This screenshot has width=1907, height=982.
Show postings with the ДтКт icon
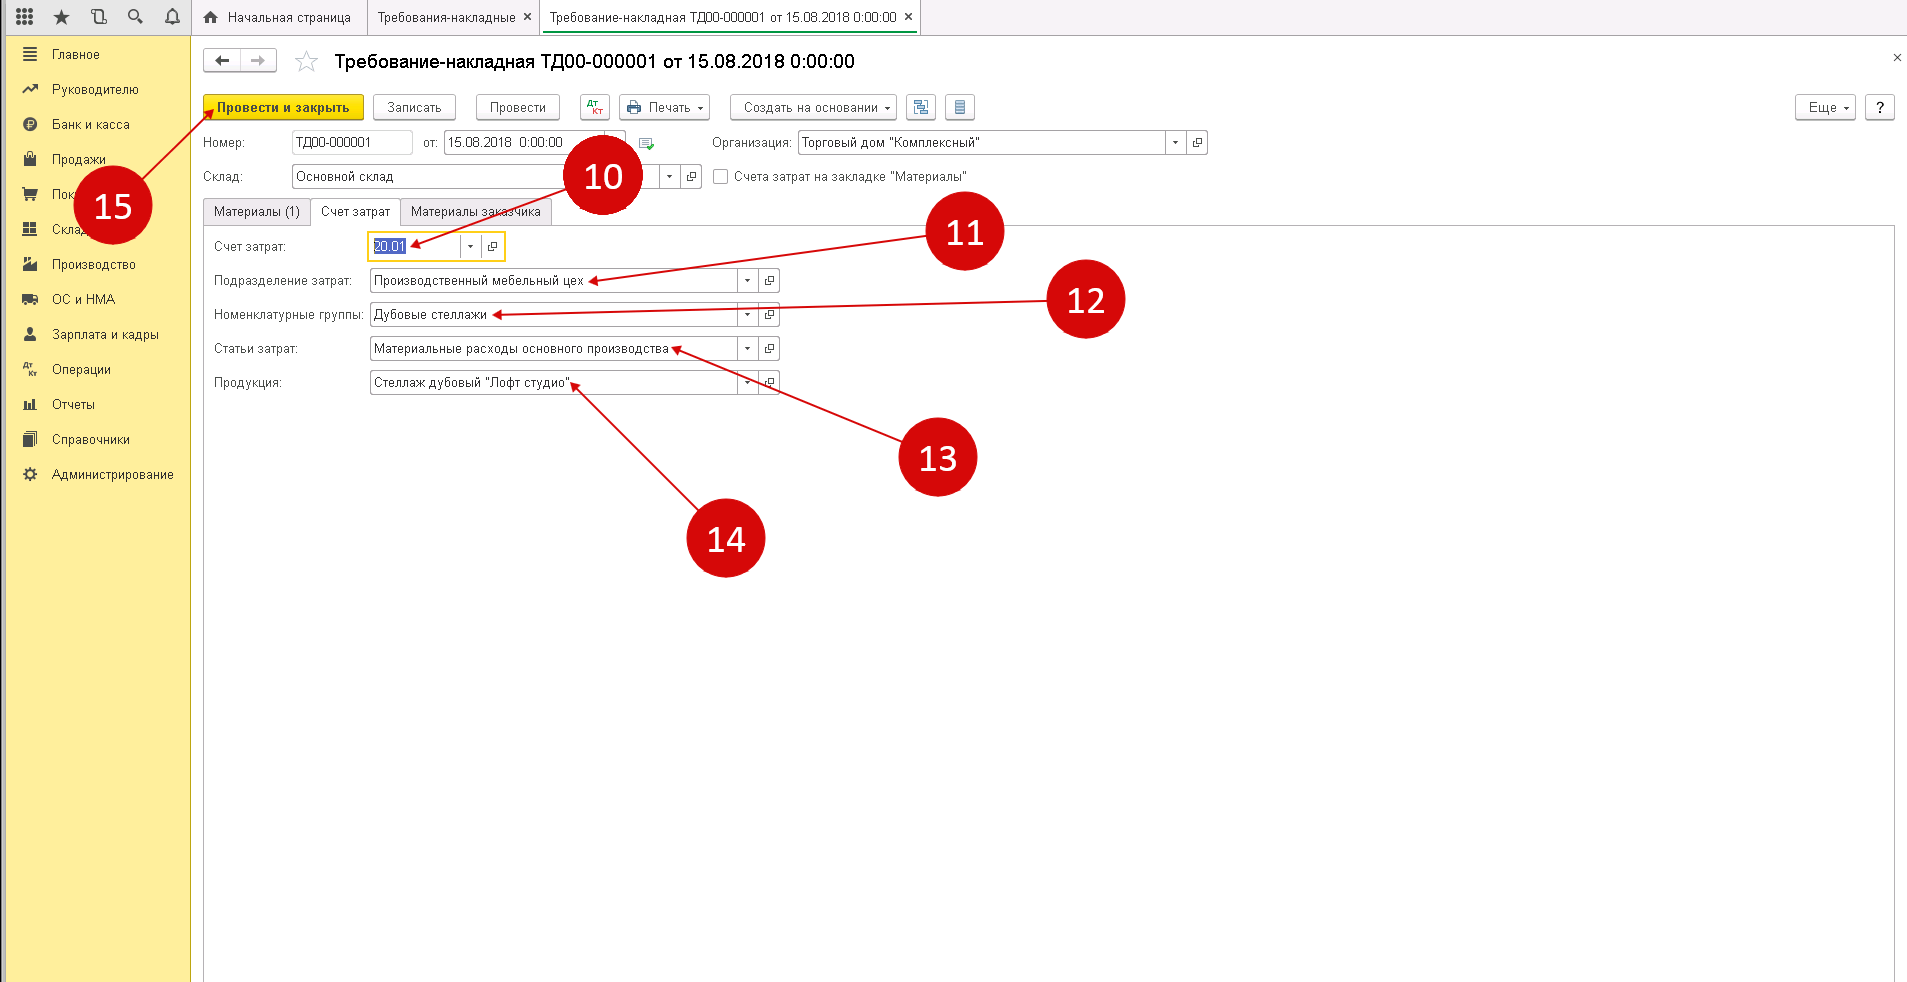595,107
